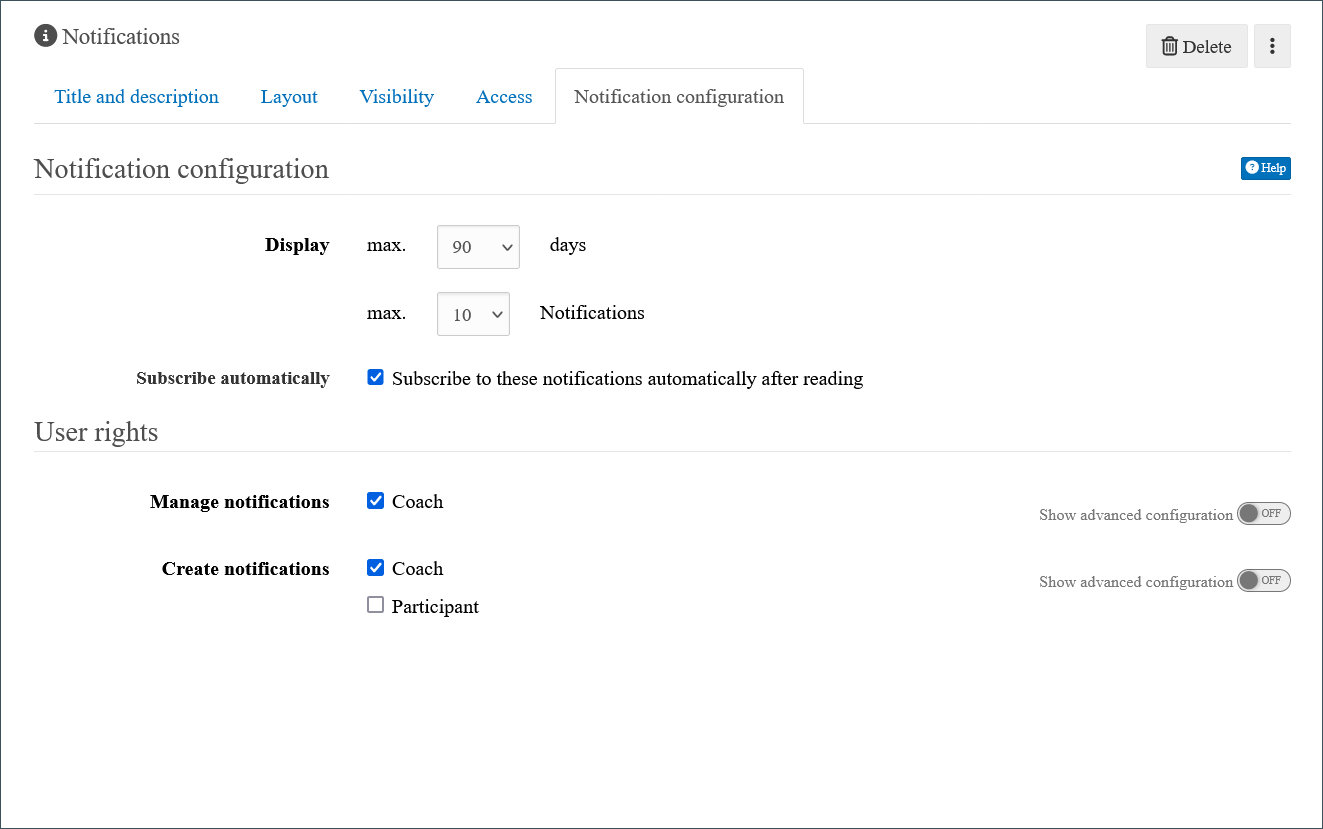The image size is (1323, 829).
Task: Open the max Notifications dropdown showing 10
Action: [473, 314]
